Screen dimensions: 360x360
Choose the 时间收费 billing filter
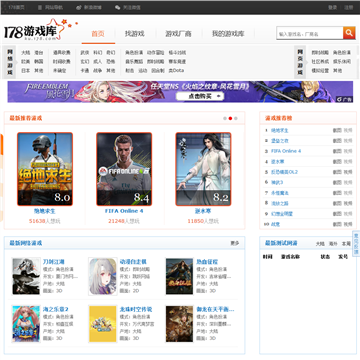[62, 62]
